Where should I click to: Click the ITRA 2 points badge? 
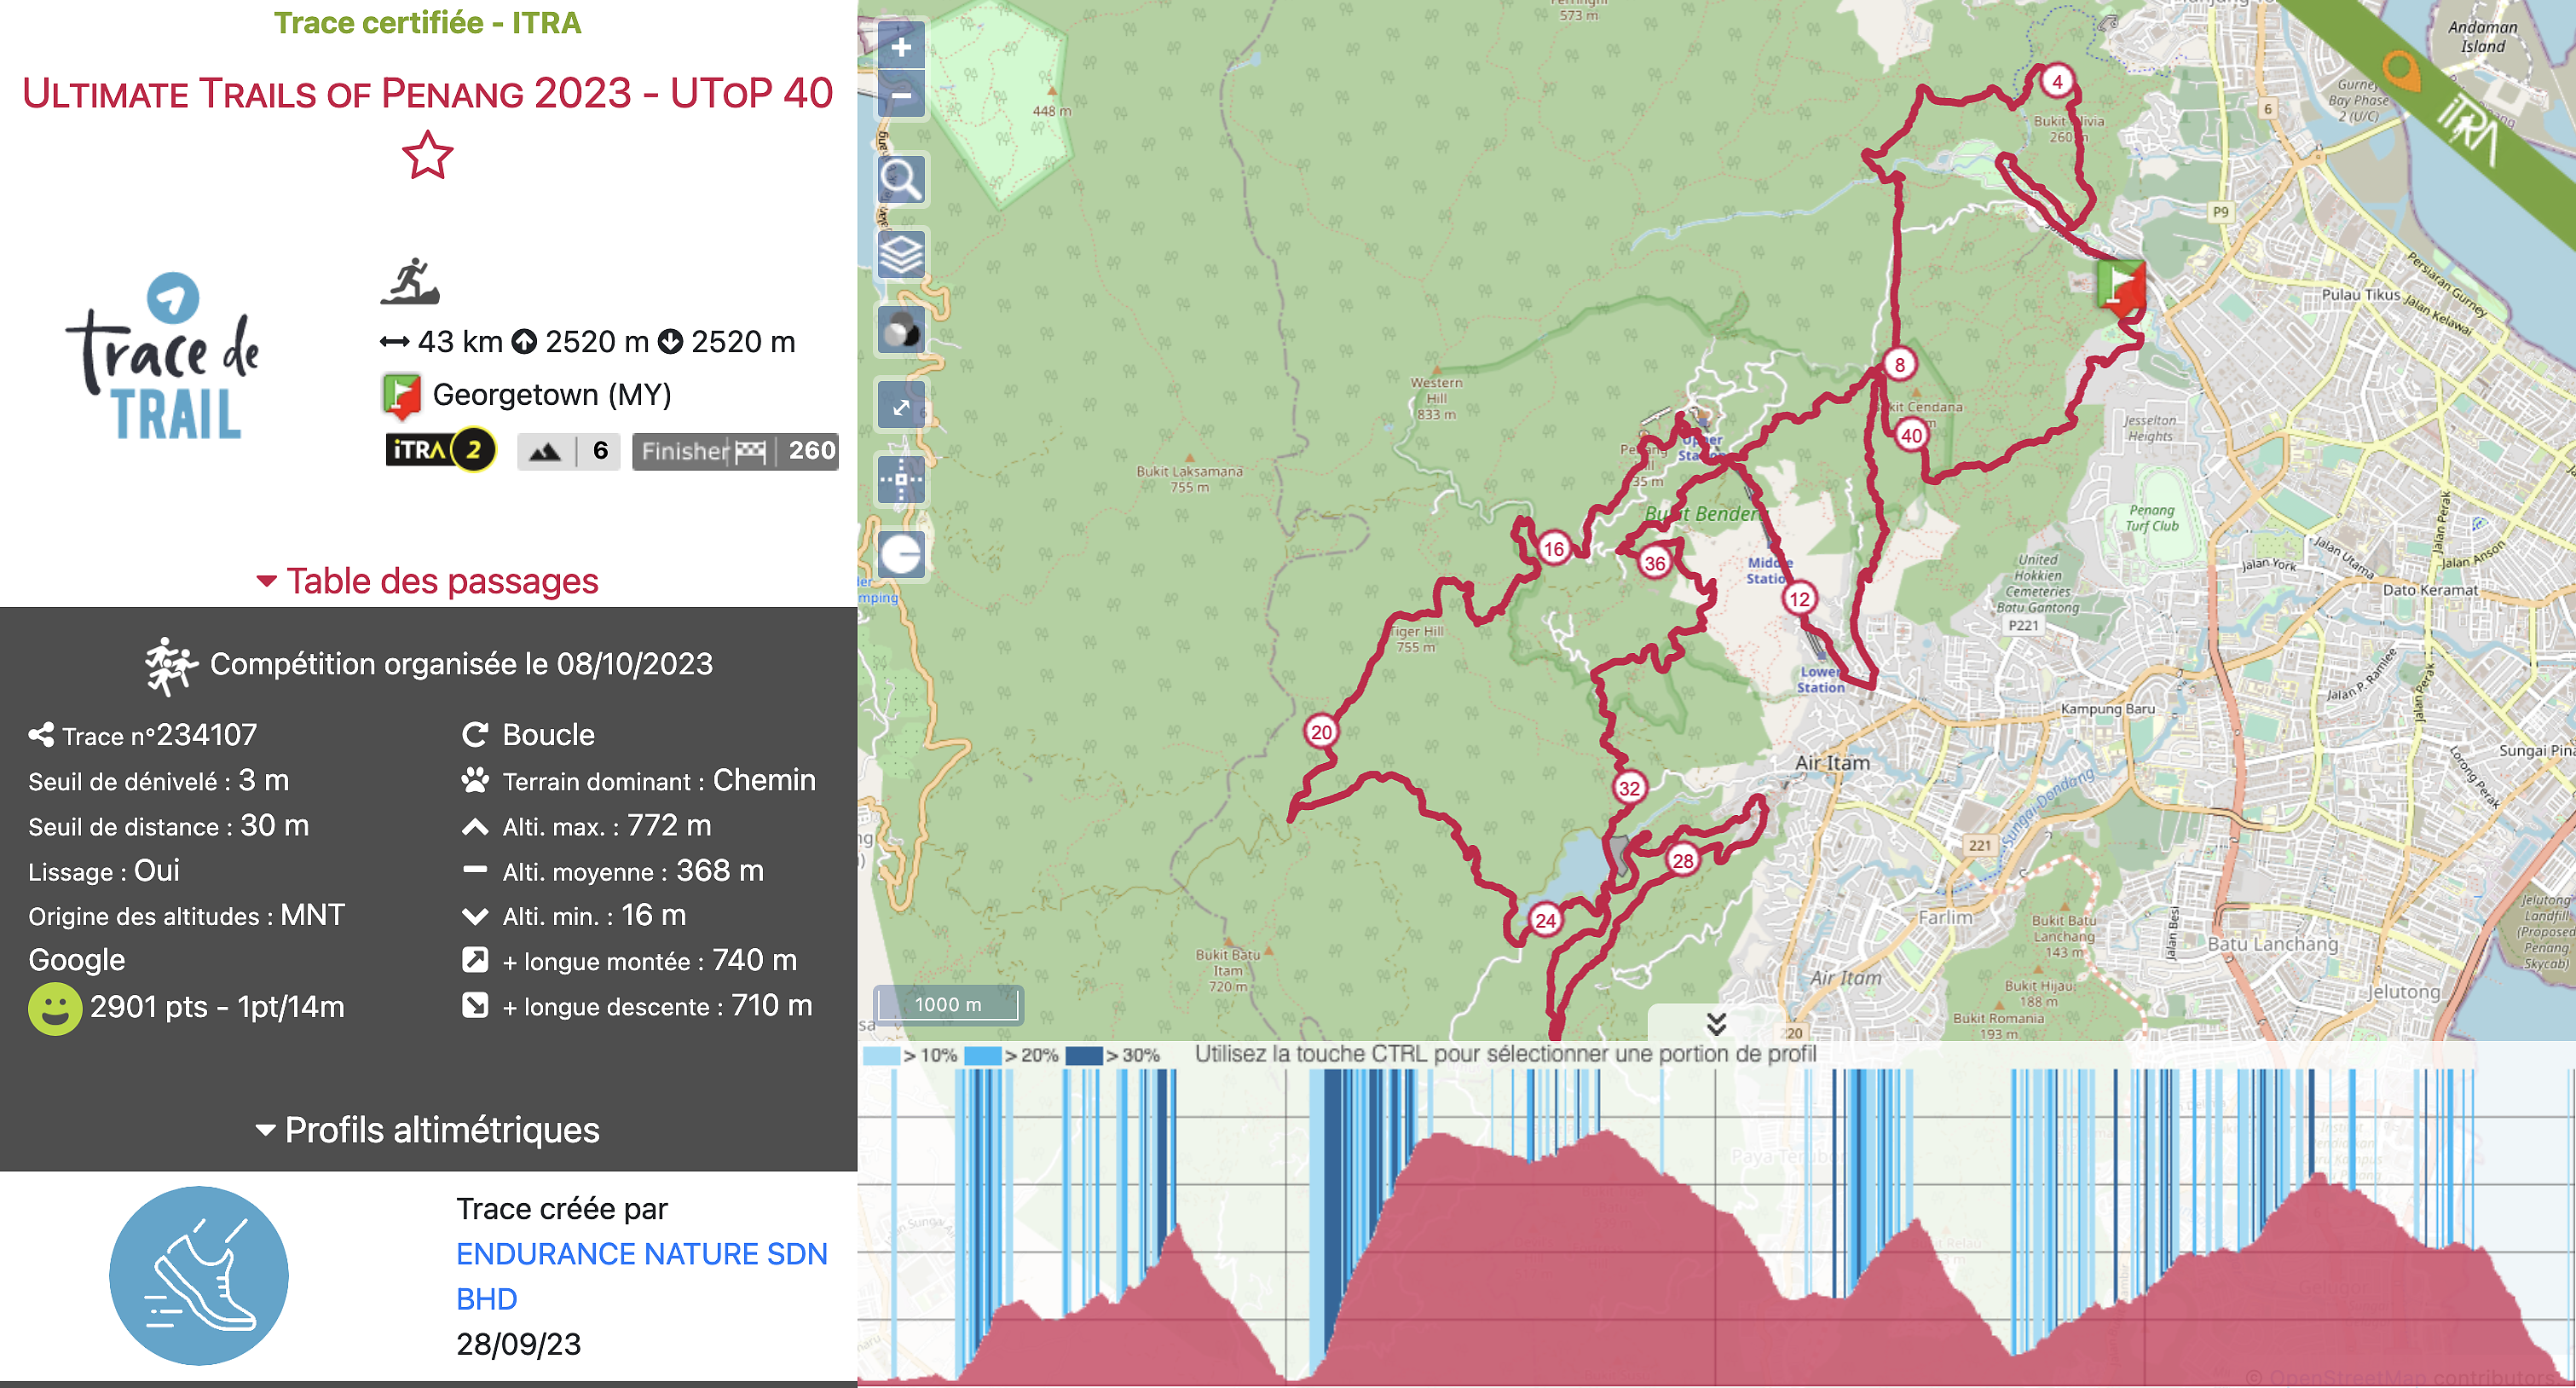pos(440,451)
